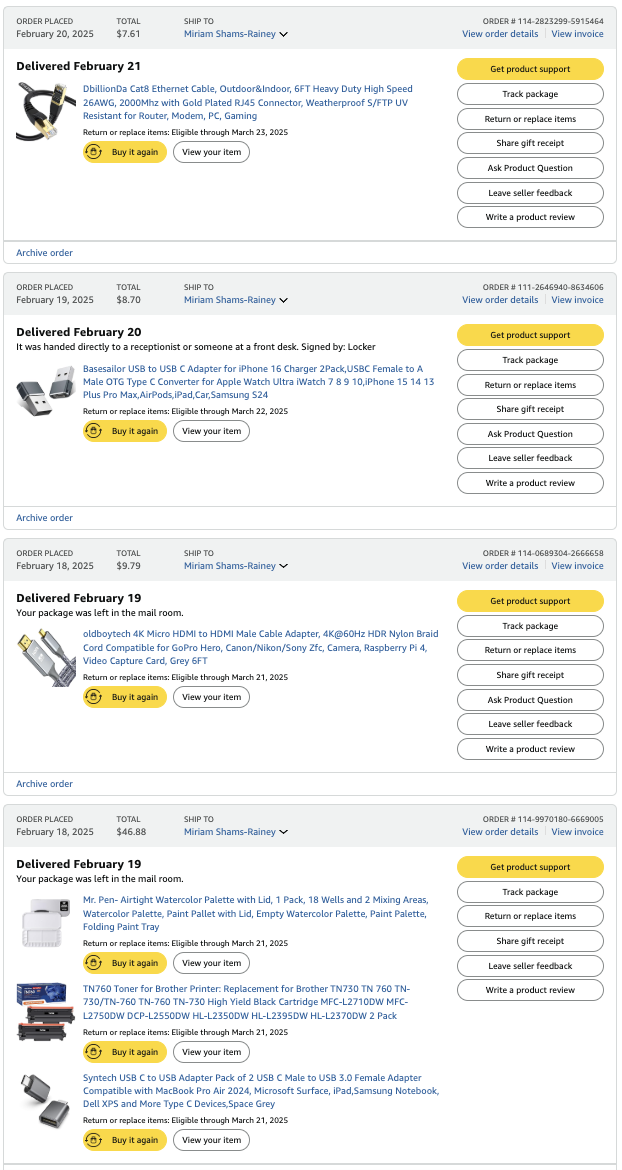View order details for order 114-9970180-6669005
The height and width of the screenshot is (1170, 622).
click(x=500, y=832)
